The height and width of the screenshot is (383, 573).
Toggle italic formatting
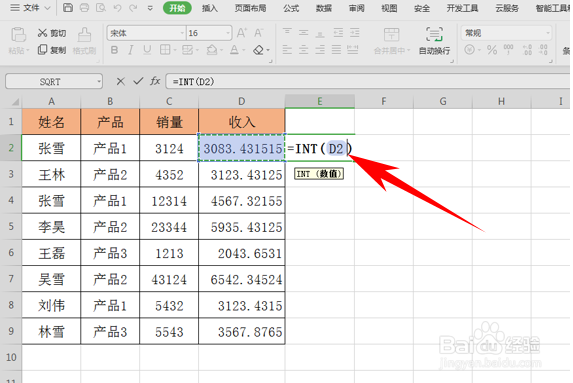pyautogui.click(x=131, y=50)
